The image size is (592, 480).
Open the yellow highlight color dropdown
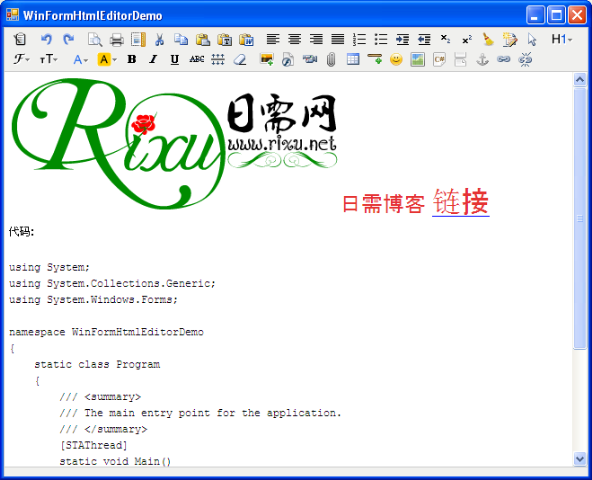(107, 59)
